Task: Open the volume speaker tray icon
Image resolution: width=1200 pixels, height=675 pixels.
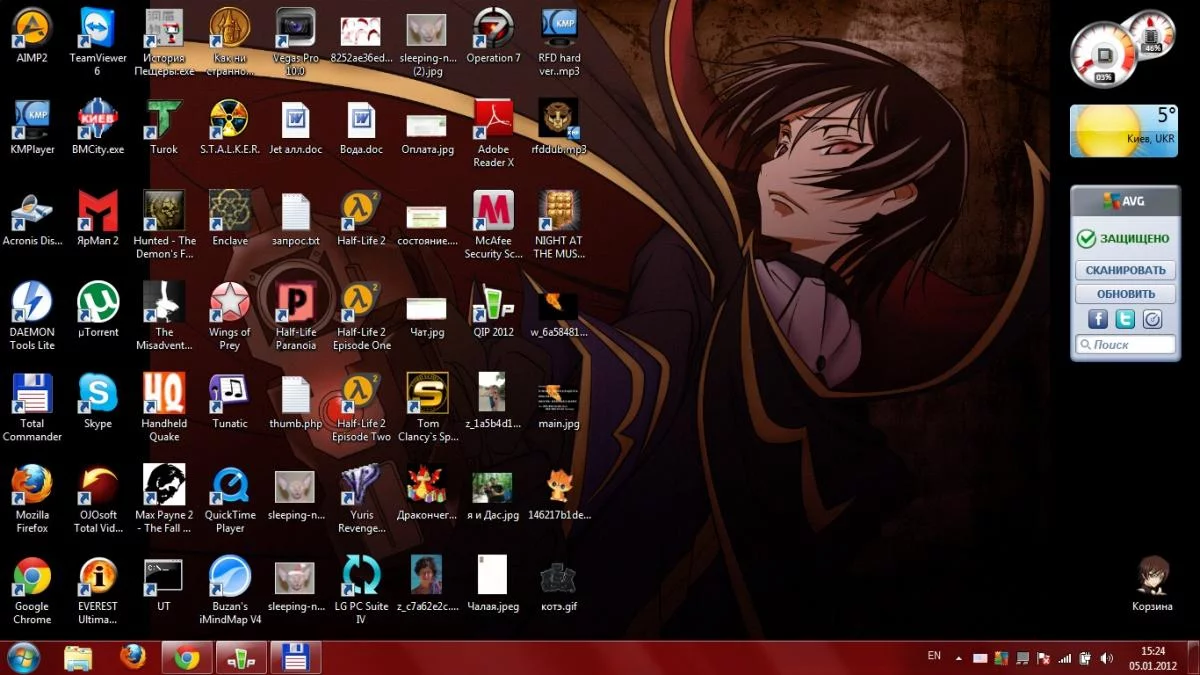Action: pyautogui.click(x=1107, y=658)
